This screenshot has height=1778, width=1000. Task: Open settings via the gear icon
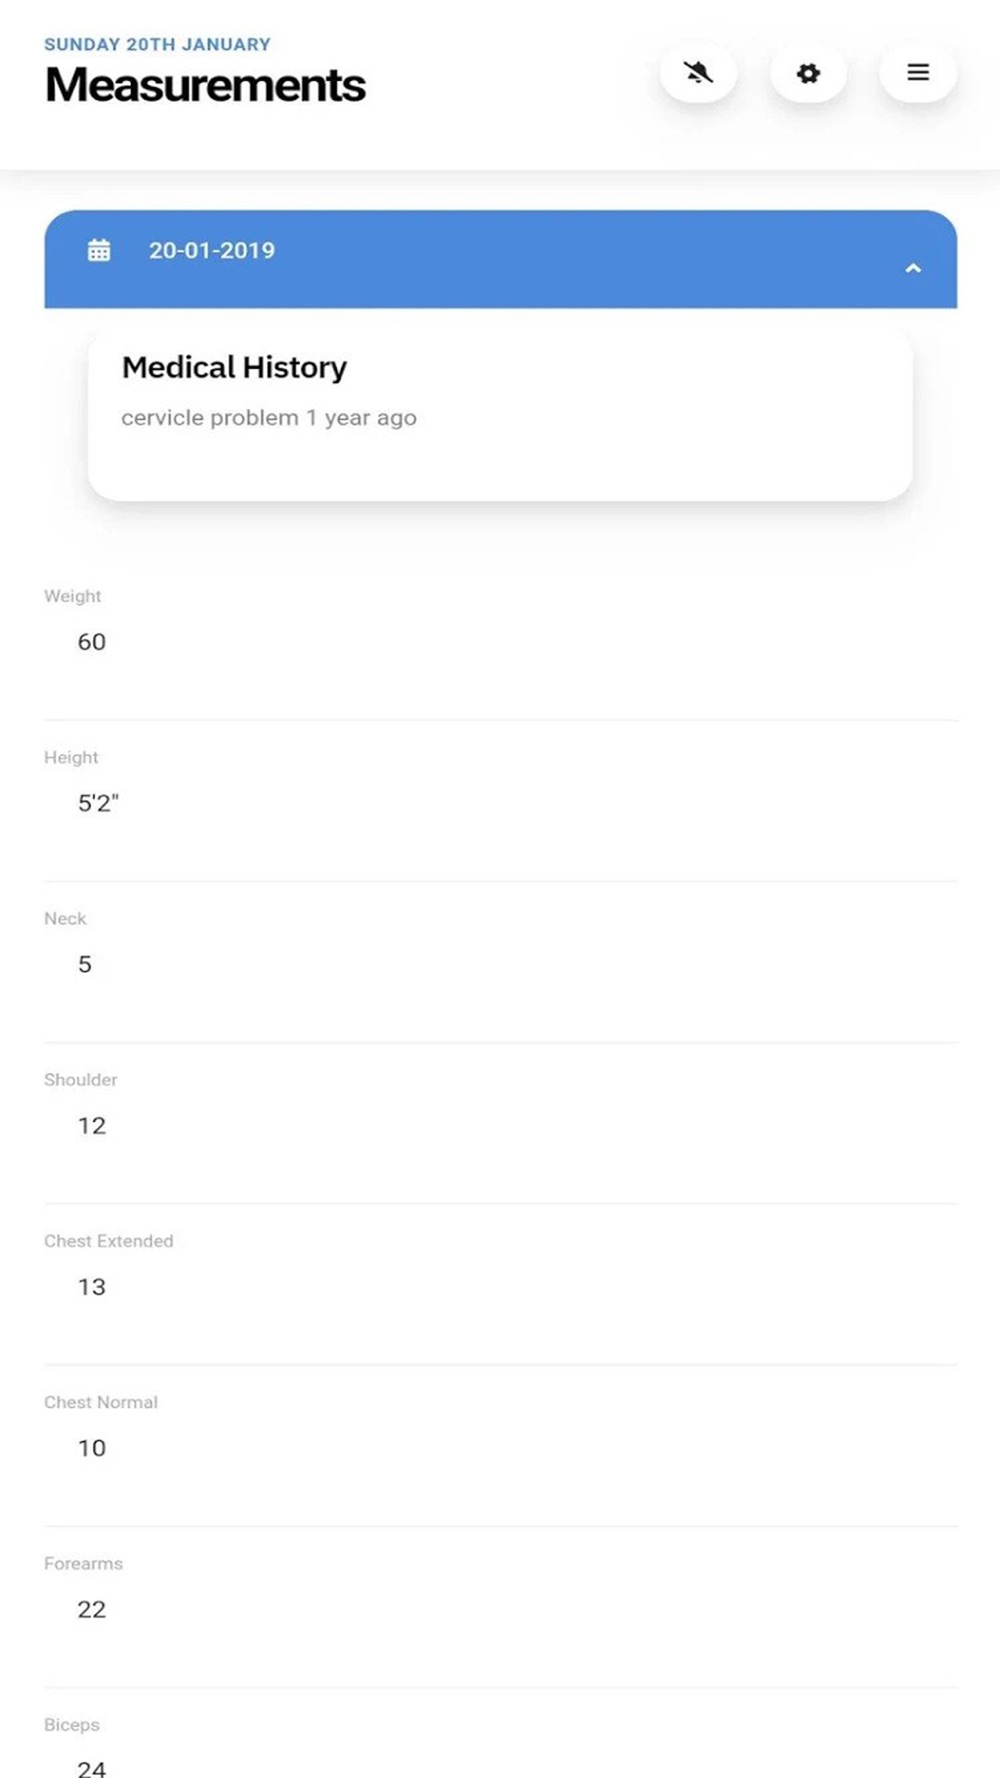[x=808, y=72]
